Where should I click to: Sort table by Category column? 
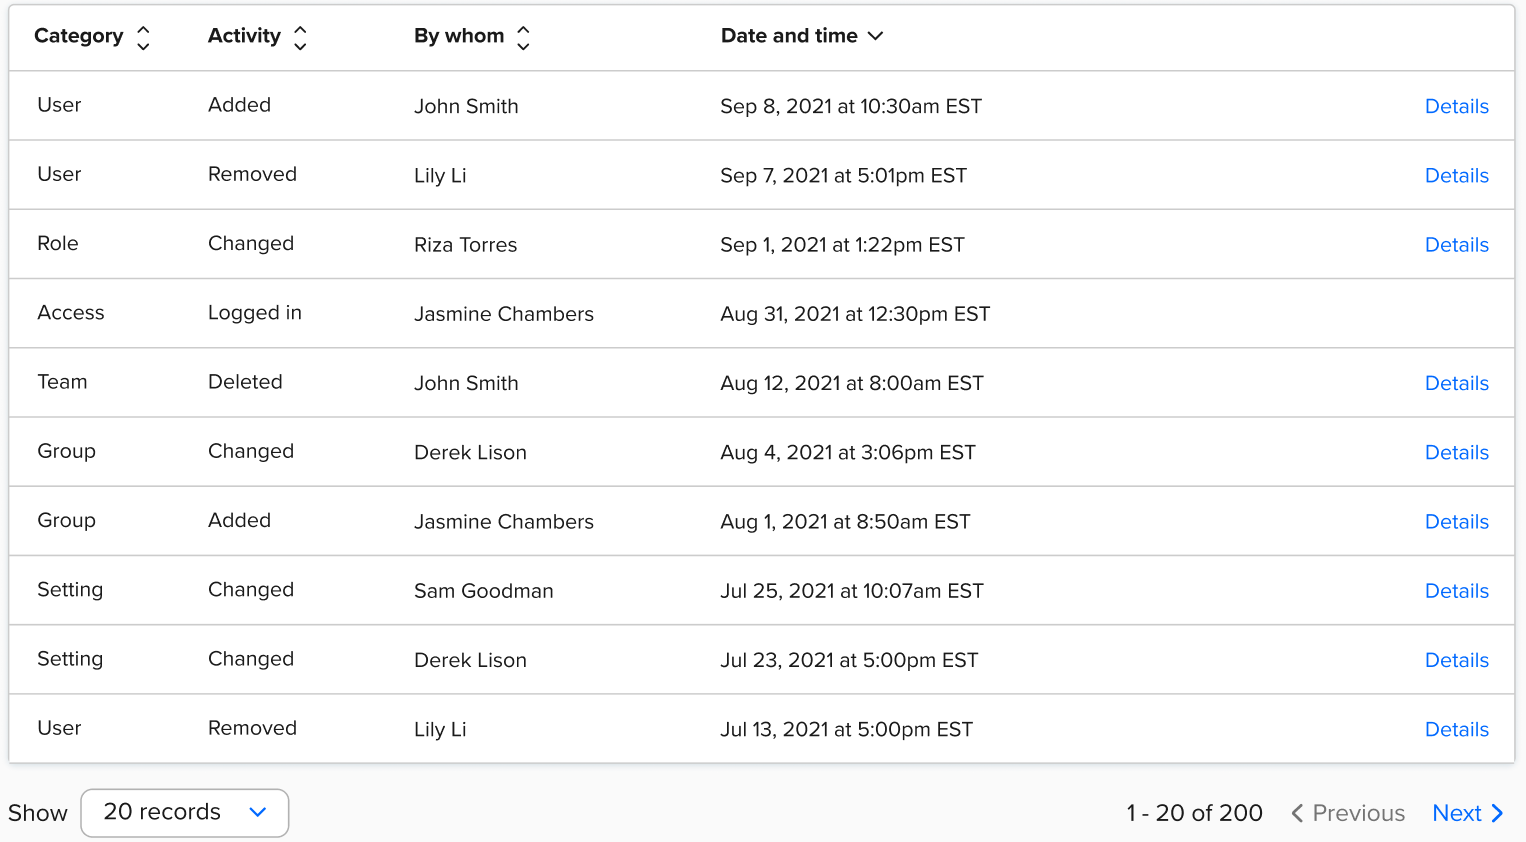tap(143, 38)
